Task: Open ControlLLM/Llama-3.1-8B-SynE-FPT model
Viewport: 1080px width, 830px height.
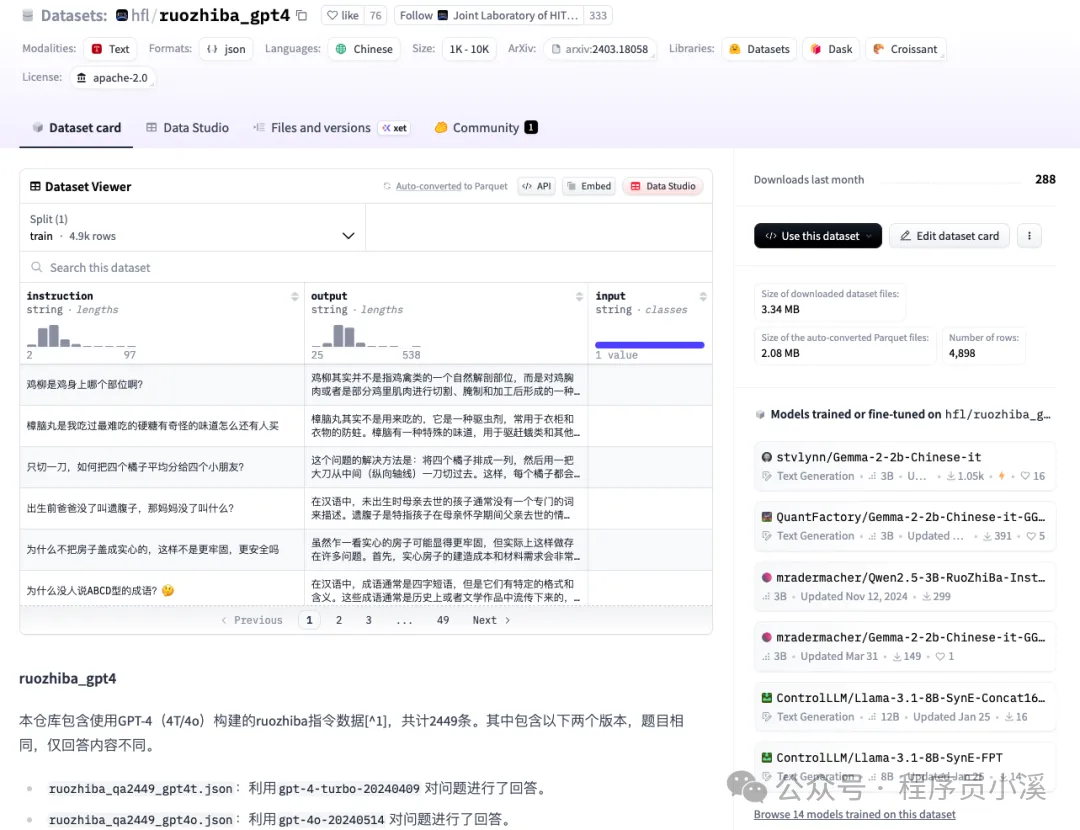Action: pyautogui.click(x=905, y=766)
